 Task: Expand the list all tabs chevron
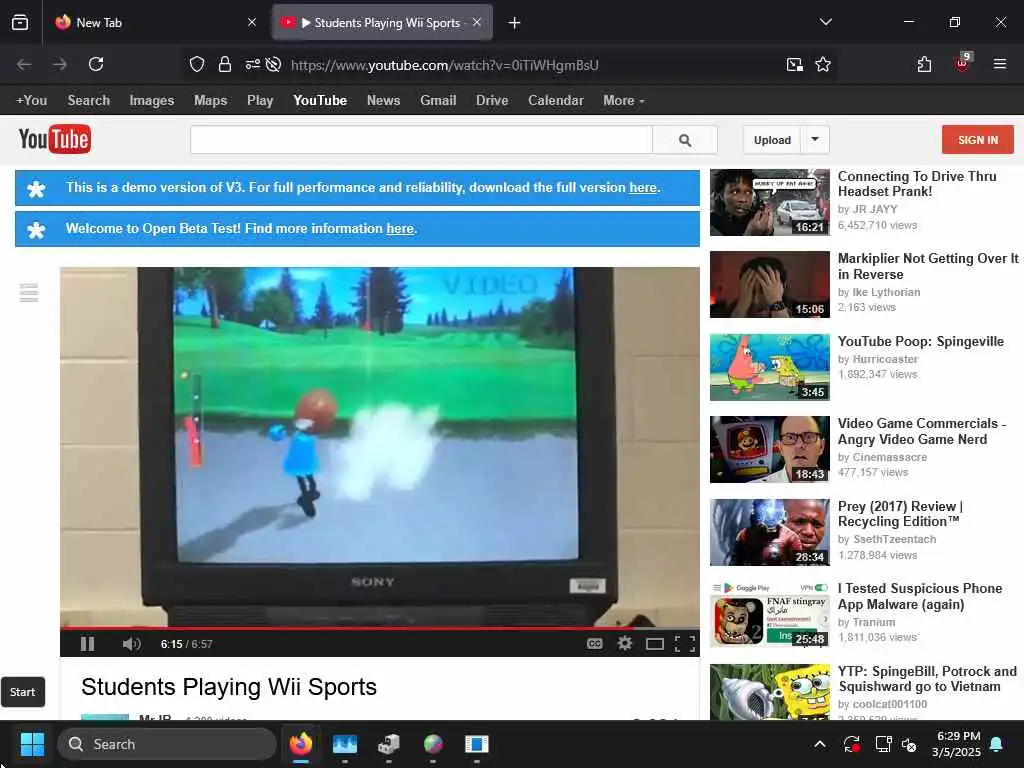point(825,22)
